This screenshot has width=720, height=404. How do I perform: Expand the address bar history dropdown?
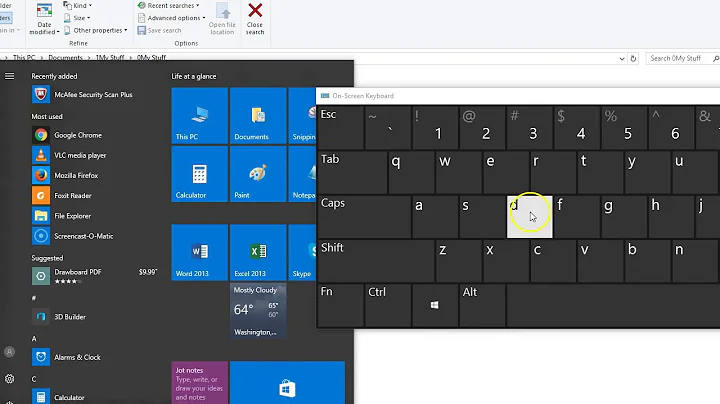[x=622, y=59]
